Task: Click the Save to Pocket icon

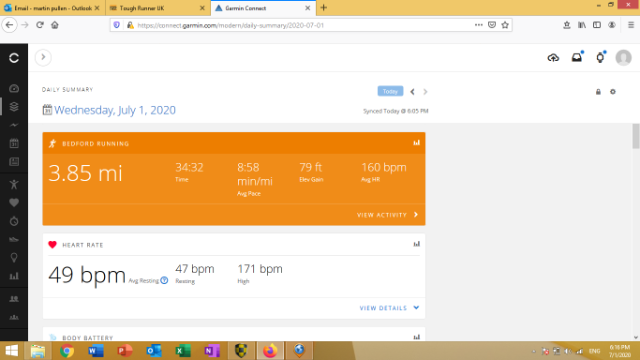Action: (492, 25)
